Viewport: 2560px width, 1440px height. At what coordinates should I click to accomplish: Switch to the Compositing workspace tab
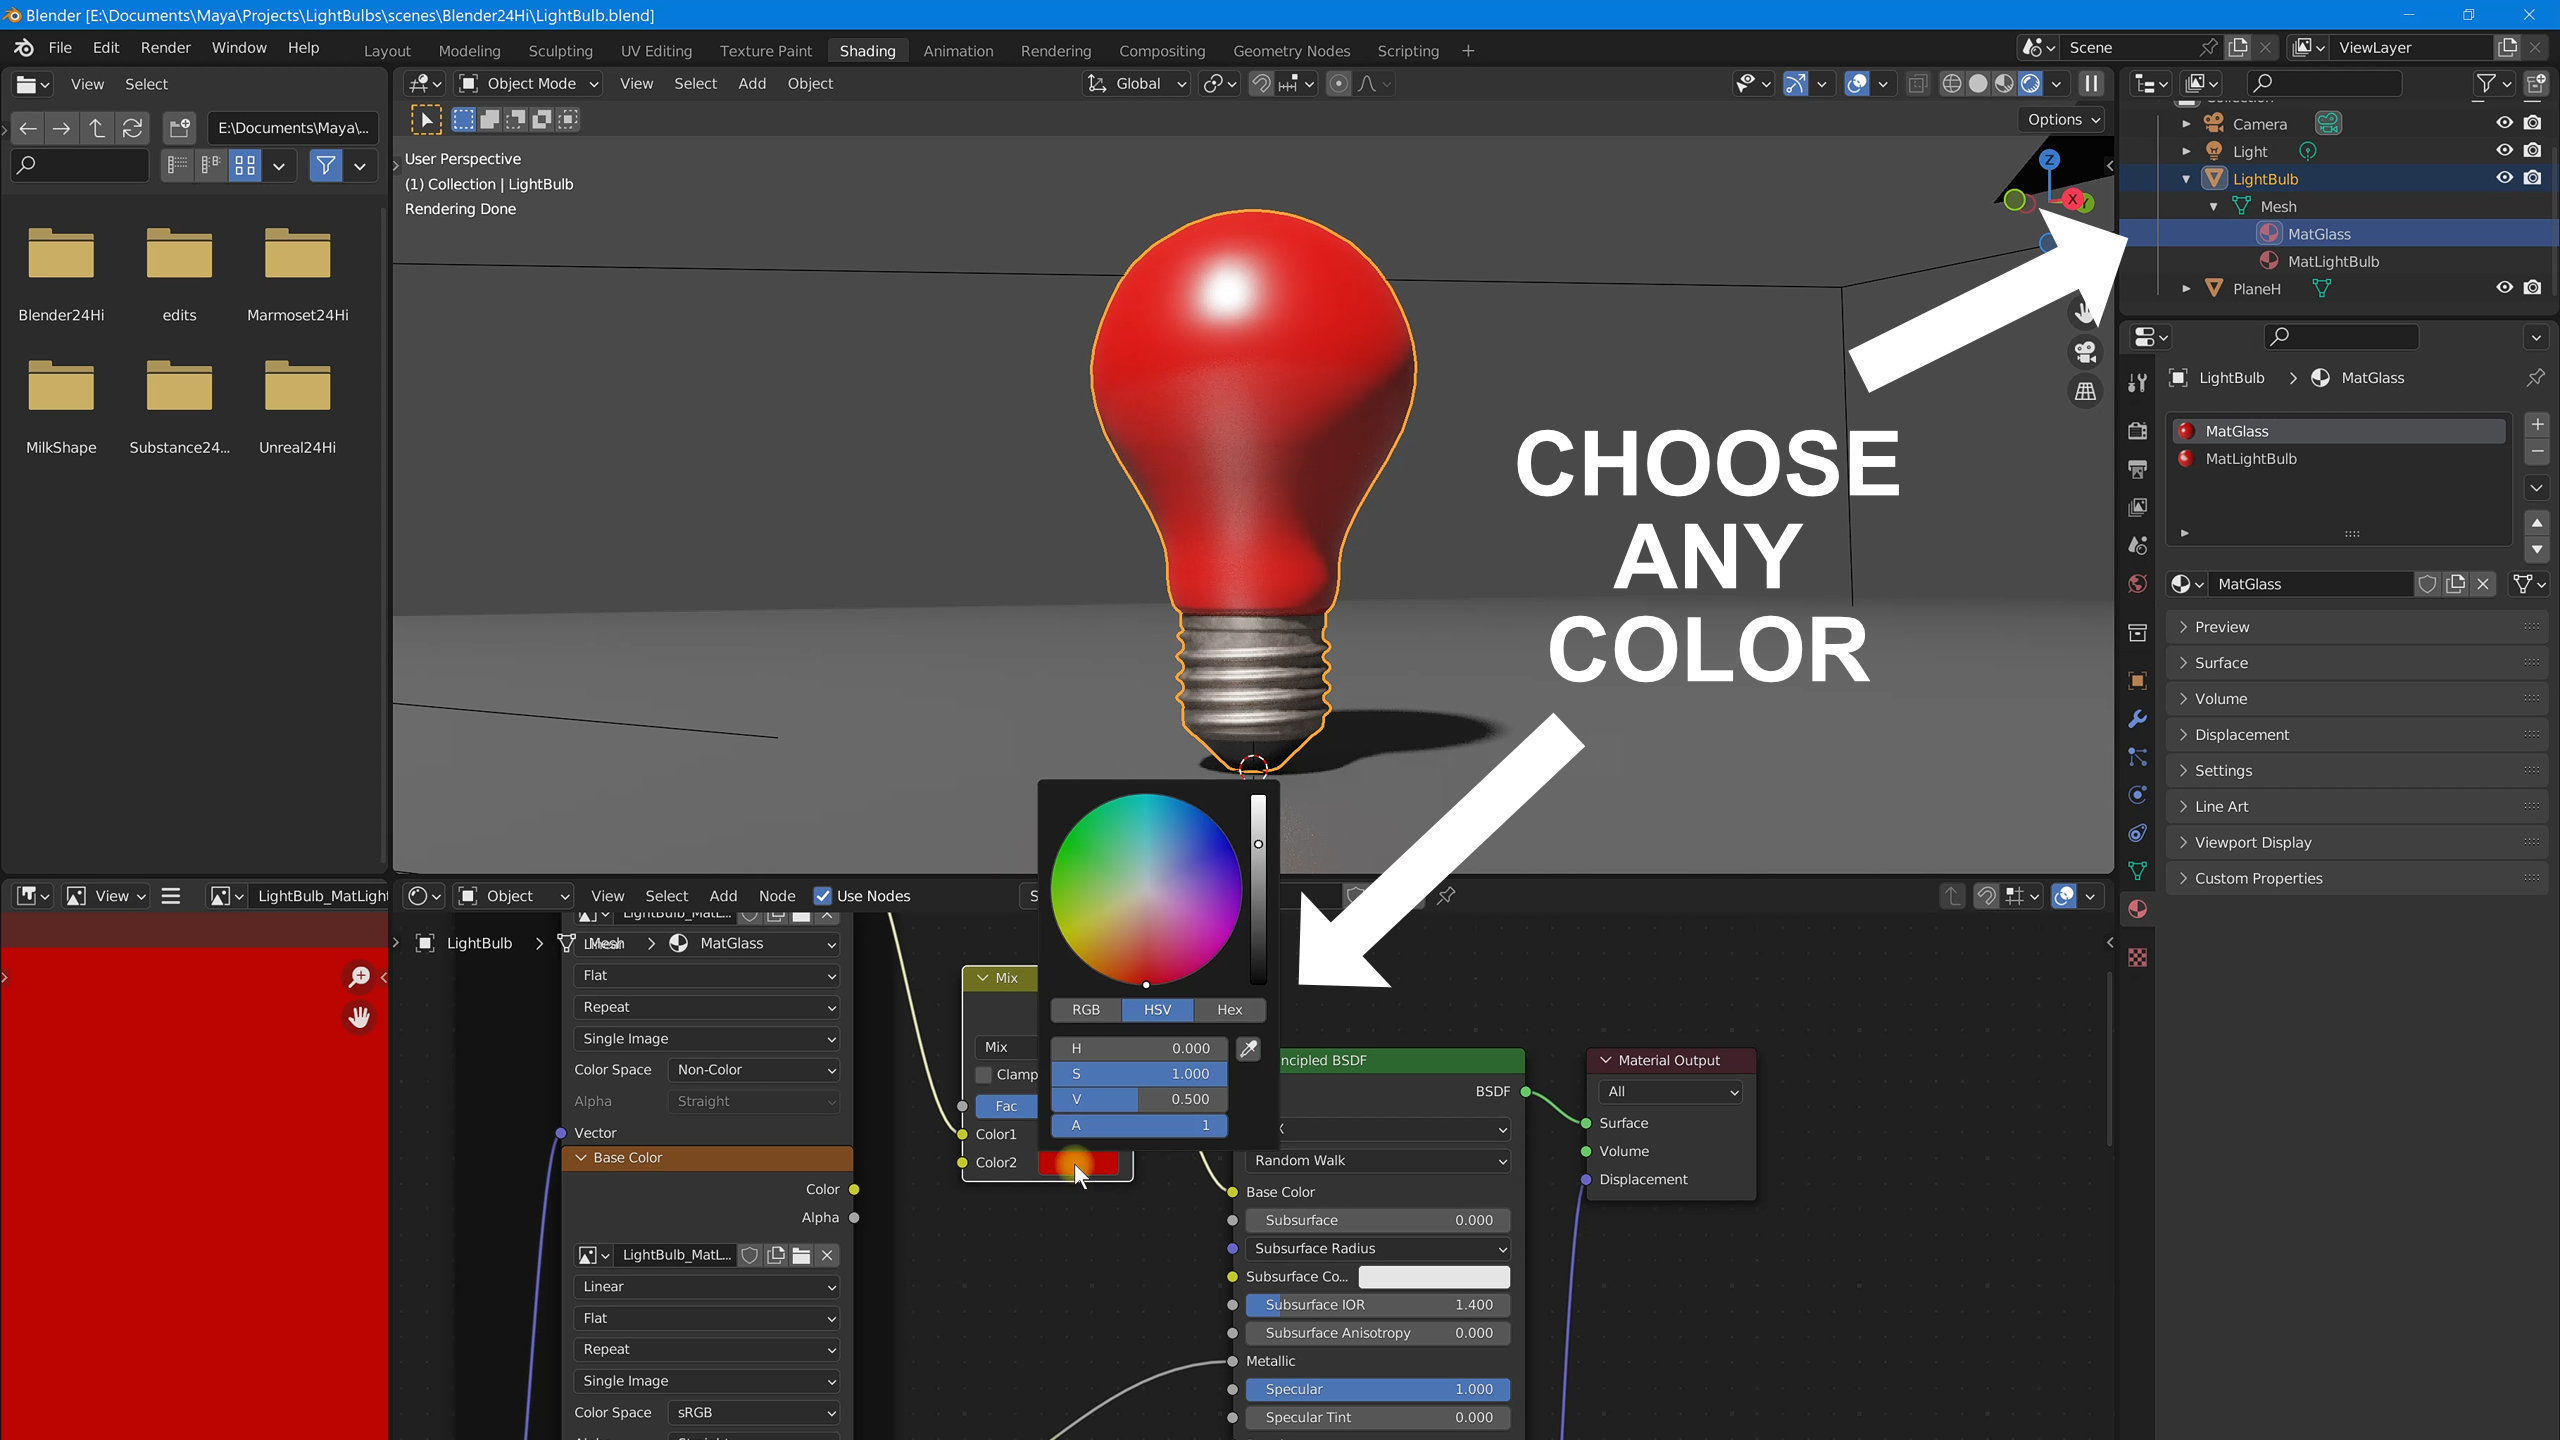1162,51
